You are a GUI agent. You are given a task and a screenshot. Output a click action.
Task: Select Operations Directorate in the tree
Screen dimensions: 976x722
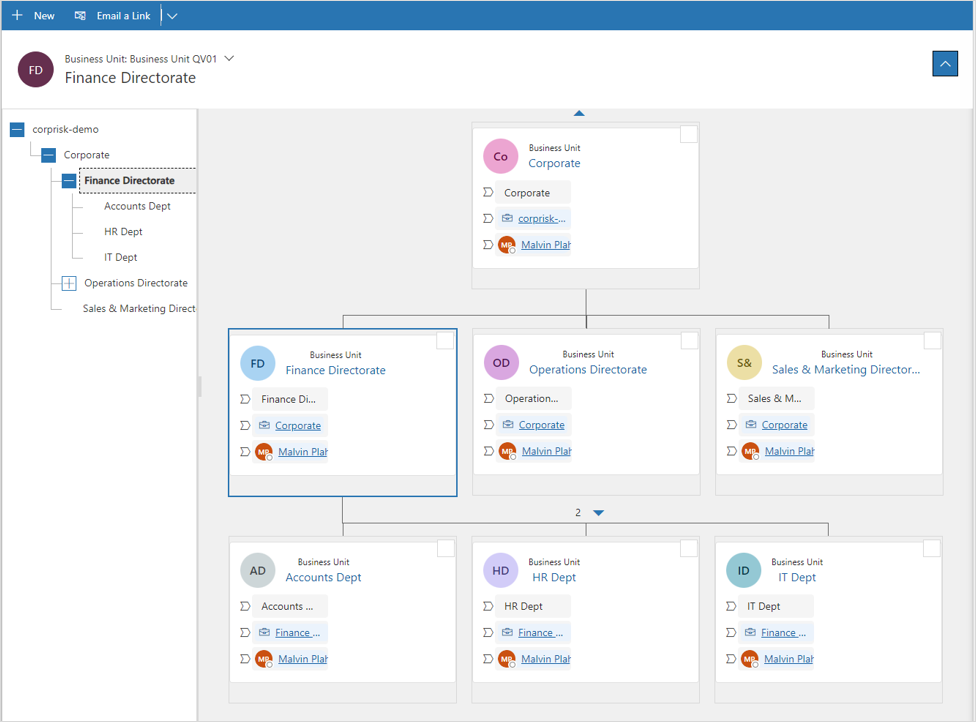[136, 283]
